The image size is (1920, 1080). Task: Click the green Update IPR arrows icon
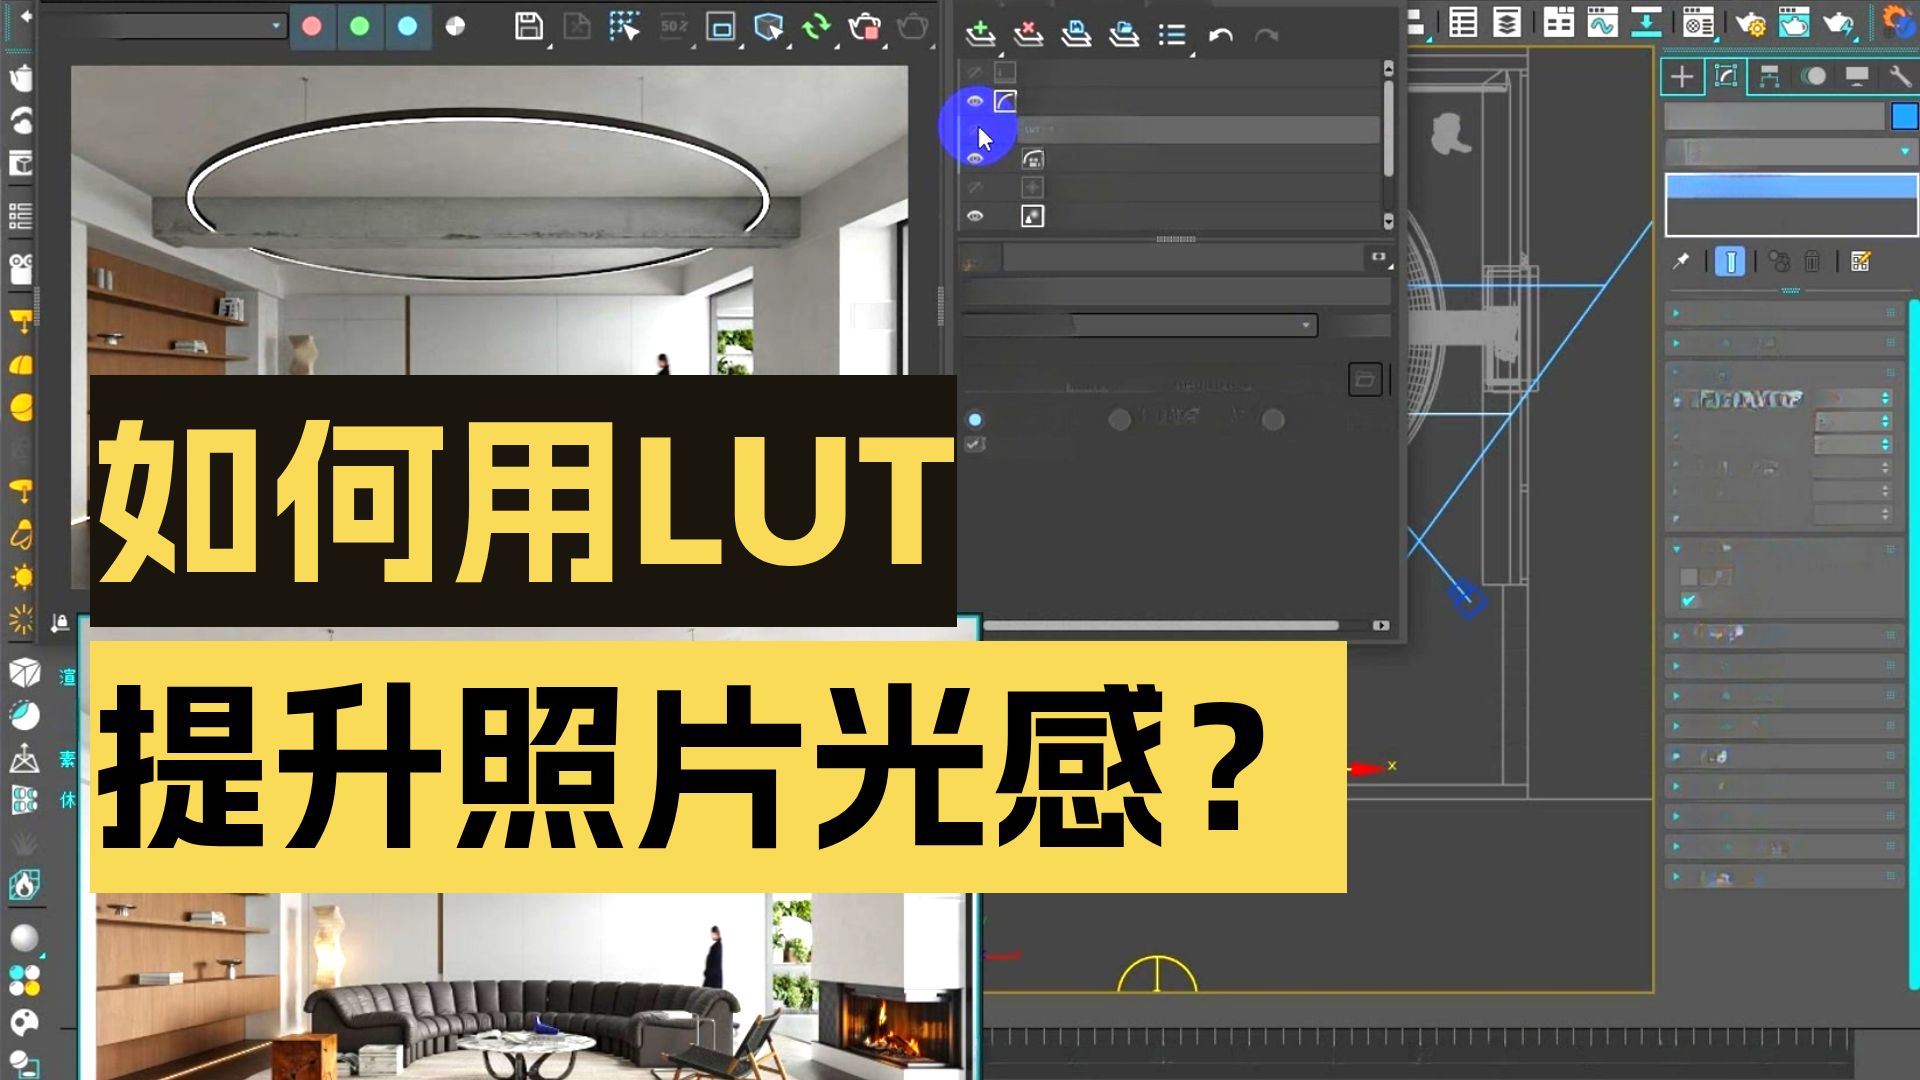tap(816, 27)
